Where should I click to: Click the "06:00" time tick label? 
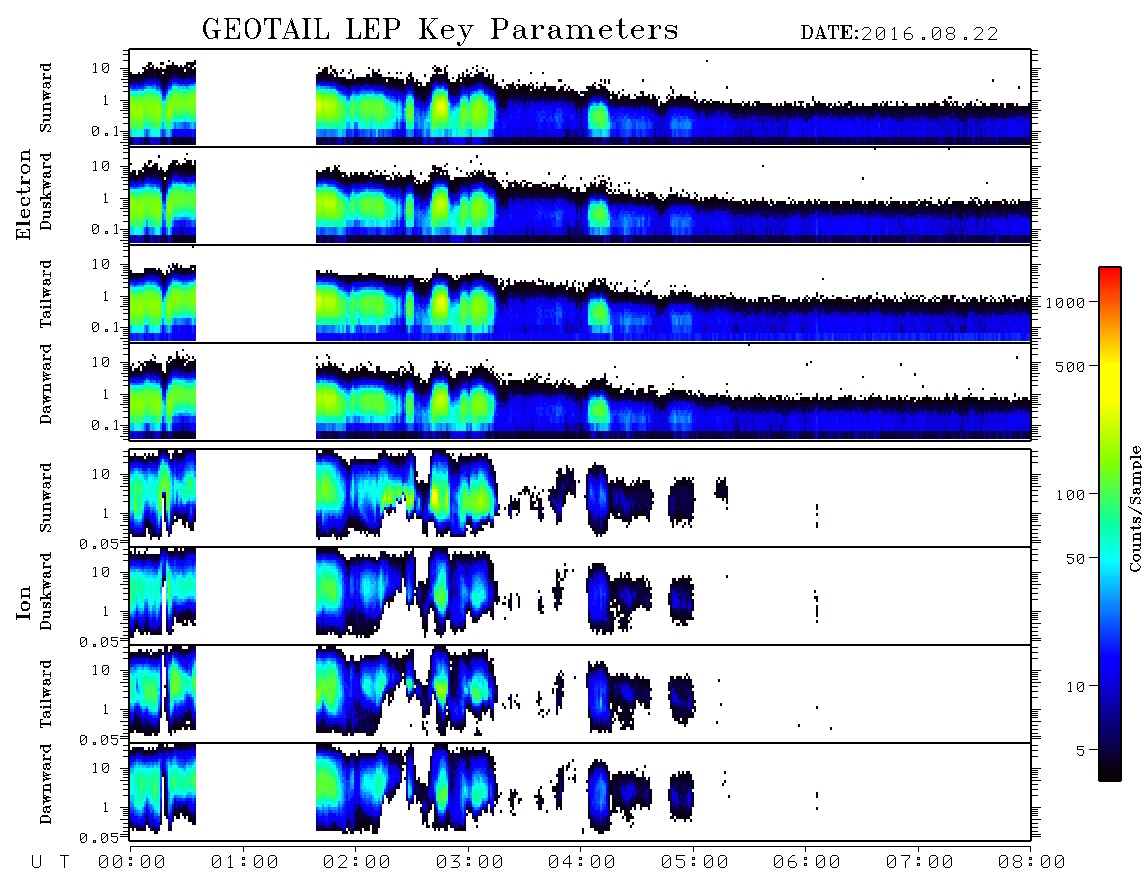(x=806, y=862)
